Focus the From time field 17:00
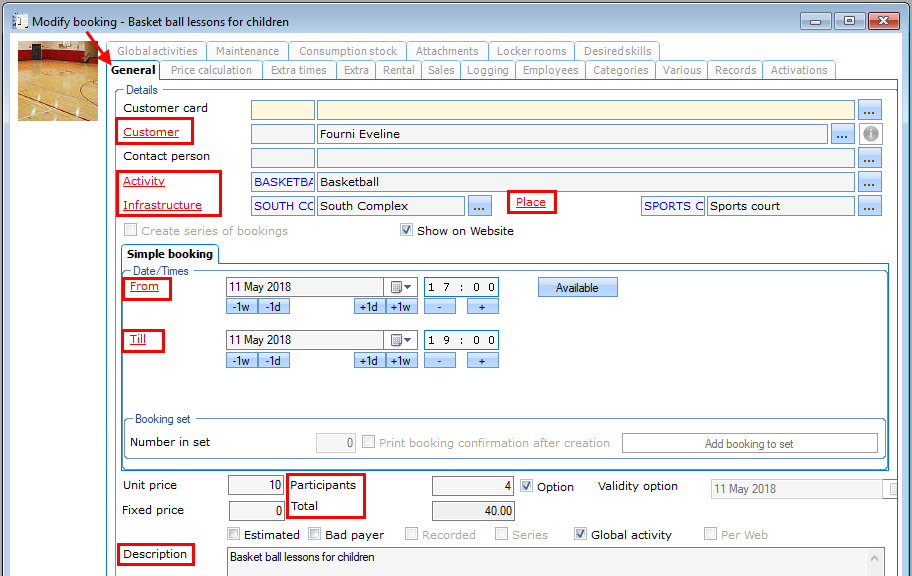 click(x=461, y=287)
